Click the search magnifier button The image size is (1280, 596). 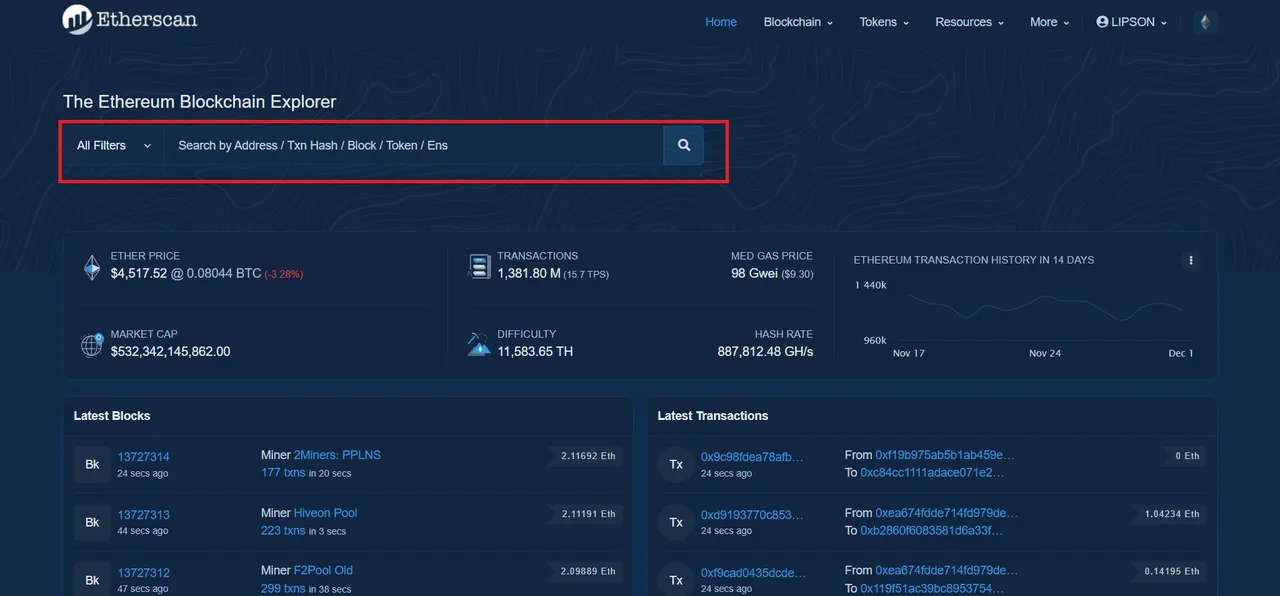click(683, 145)
